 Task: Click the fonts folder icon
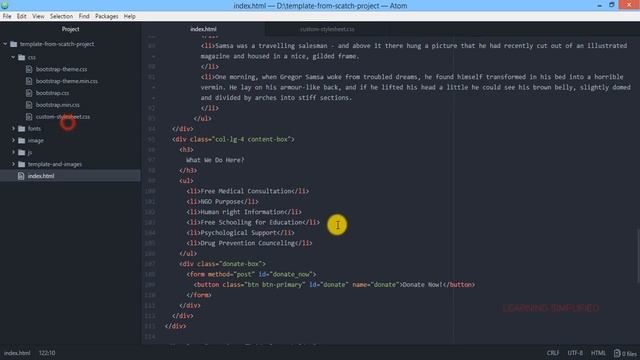(x=22, y=129)
